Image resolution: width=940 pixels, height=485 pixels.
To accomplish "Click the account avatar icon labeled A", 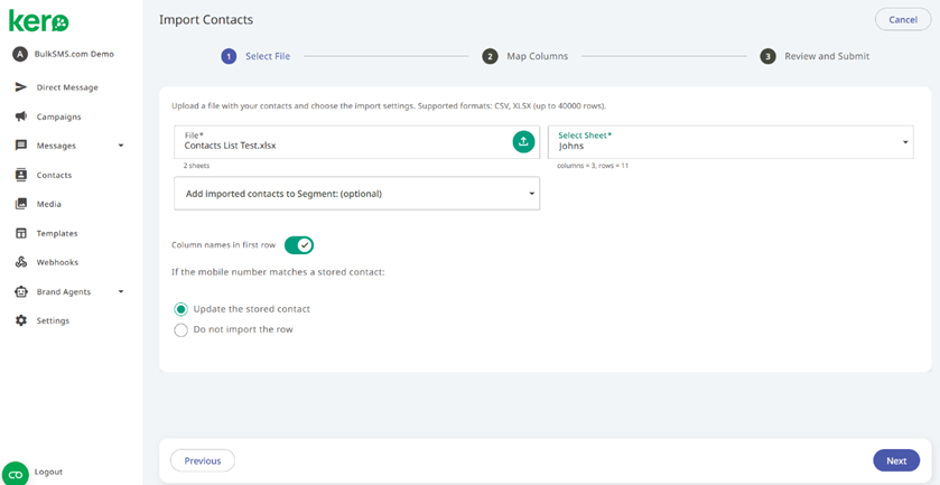I will click(20, 54).
